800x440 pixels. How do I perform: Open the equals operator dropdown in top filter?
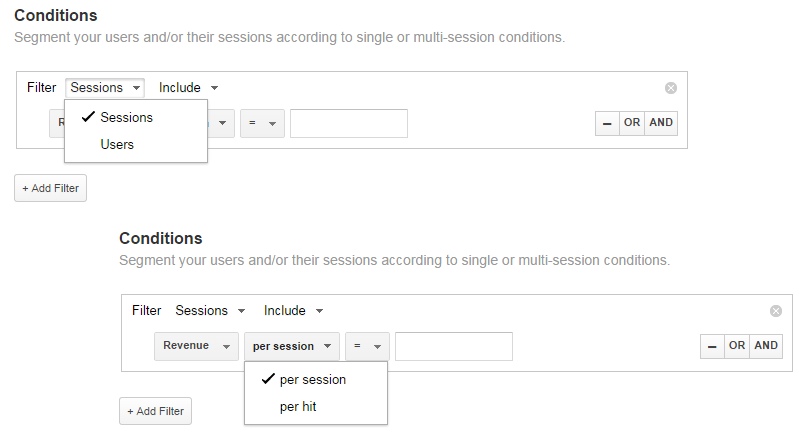pyautogui.click(x=262, y=123)
